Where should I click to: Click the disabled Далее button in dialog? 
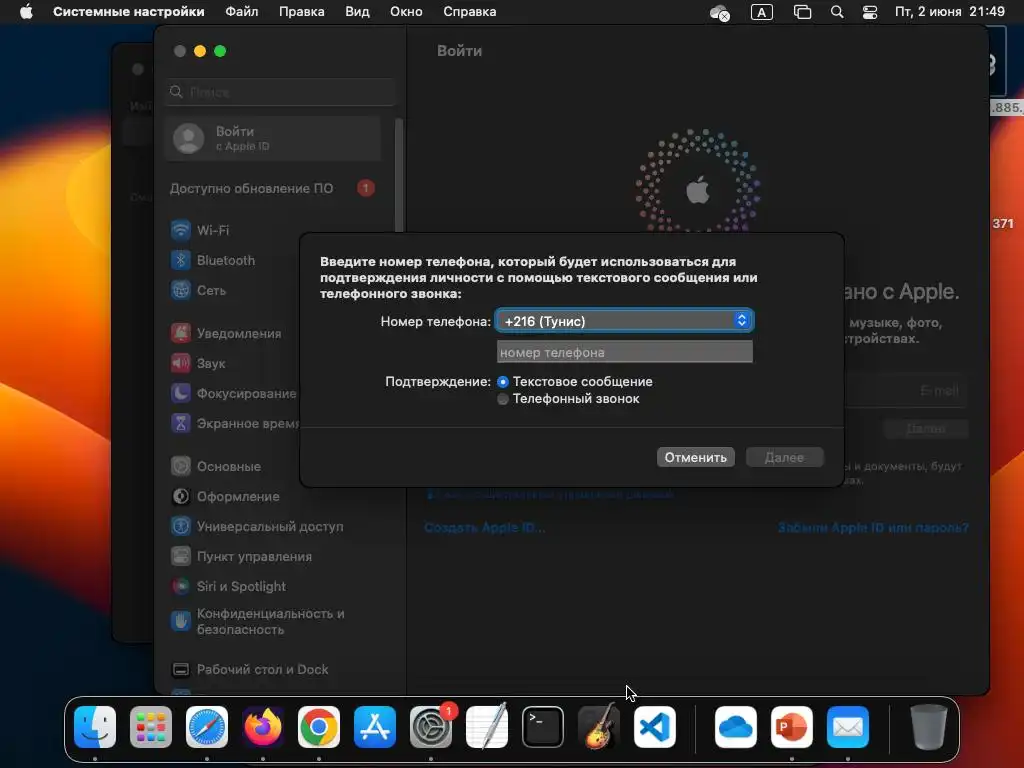pos(784,457)
